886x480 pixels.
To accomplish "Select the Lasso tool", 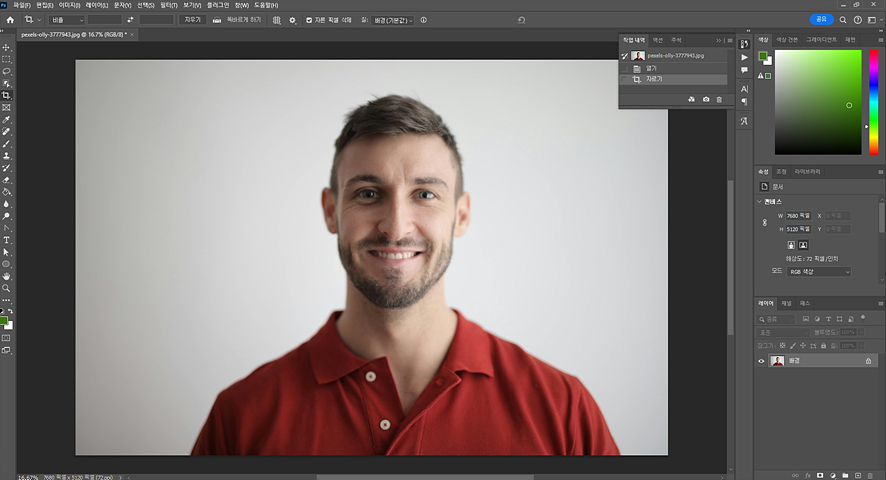I will 6,71.
